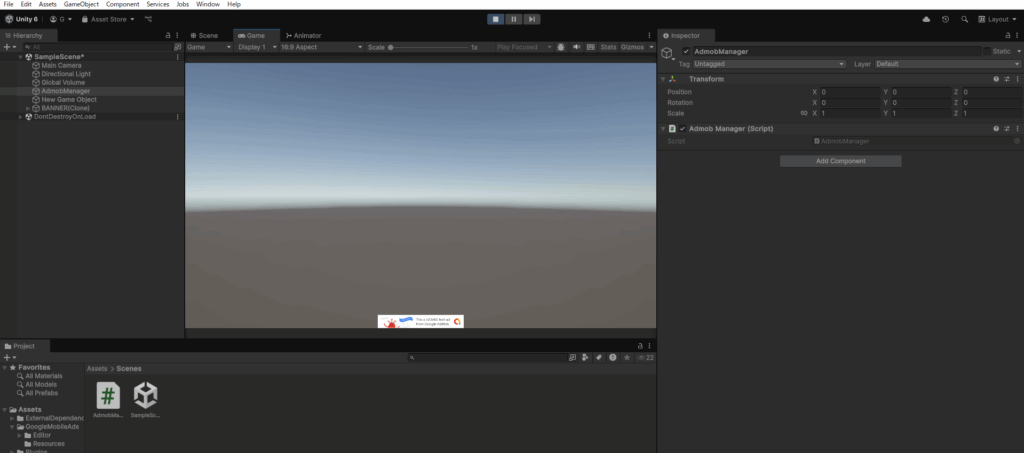
Task: Open the Tag dropdown showing Untagged
Action: pyautogui.click(x=769, y=64)
